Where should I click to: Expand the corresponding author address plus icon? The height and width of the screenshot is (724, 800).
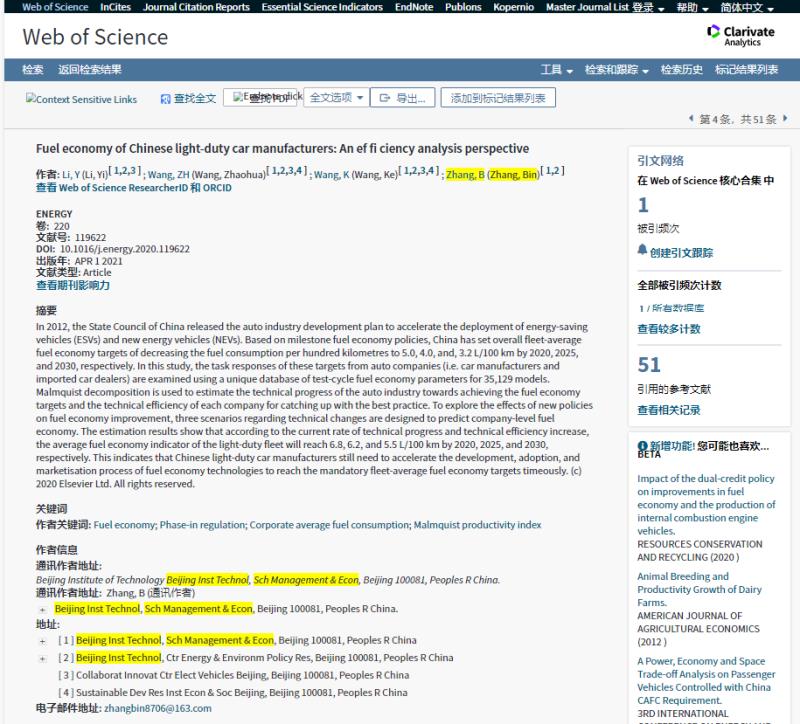coord(42,609)
